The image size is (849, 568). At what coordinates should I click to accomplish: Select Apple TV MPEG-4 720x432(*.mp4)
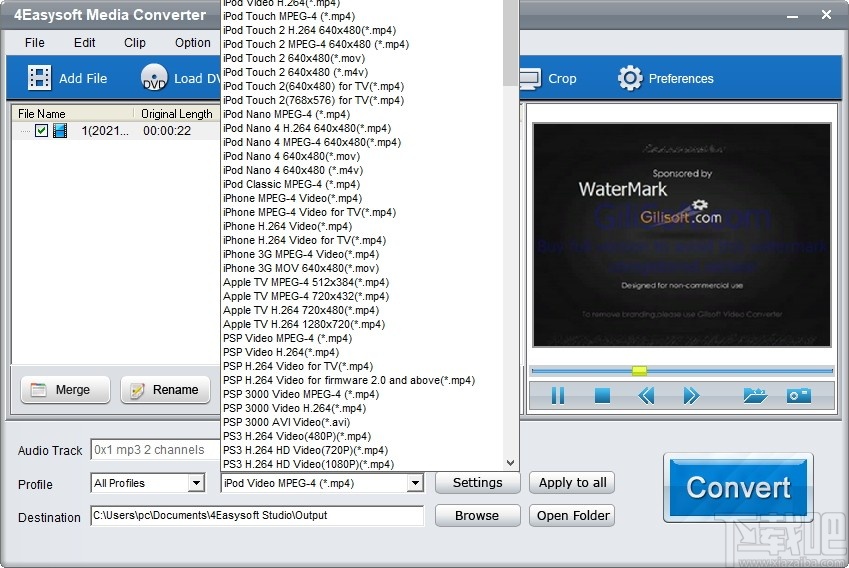pos(306,296)
